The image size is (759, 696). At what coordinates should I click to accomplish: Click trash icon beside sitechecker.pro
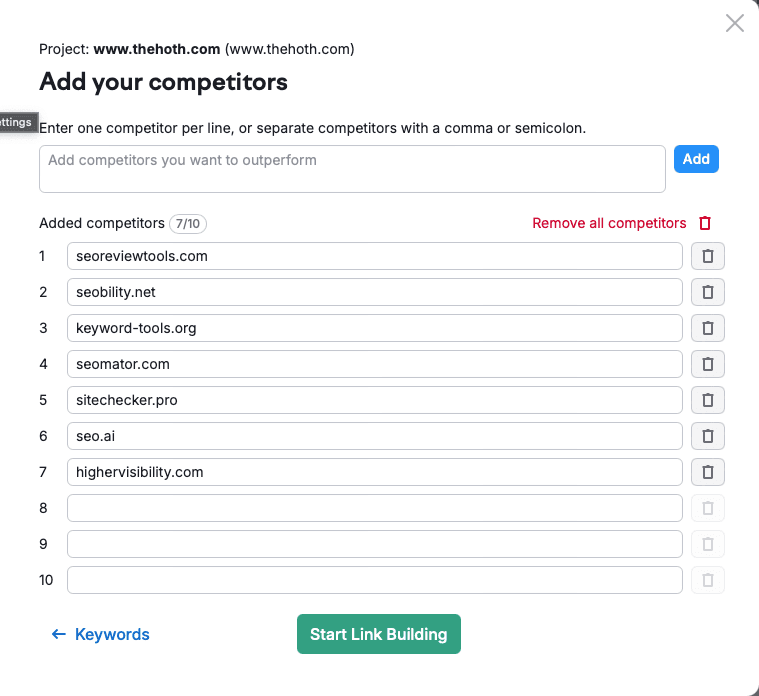(708, 400)
